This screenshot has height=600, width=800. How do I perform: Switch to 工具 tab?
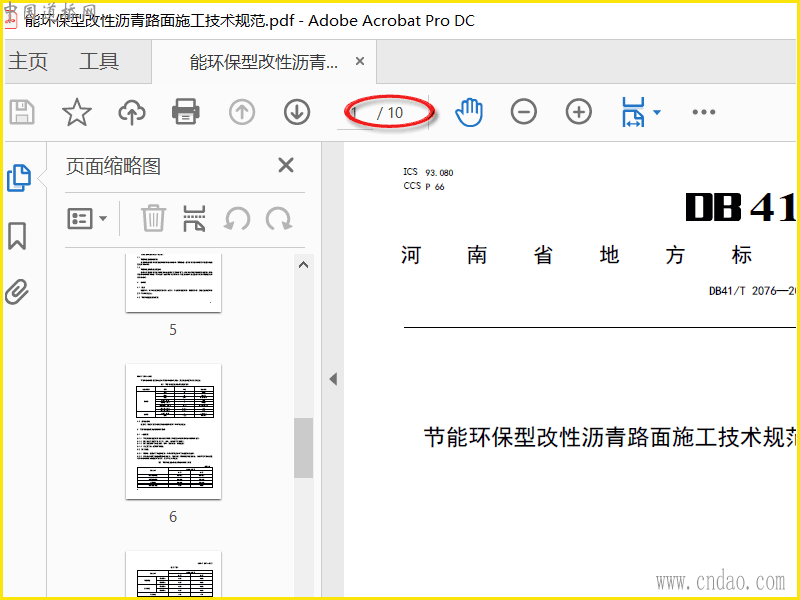click(99, 62)
